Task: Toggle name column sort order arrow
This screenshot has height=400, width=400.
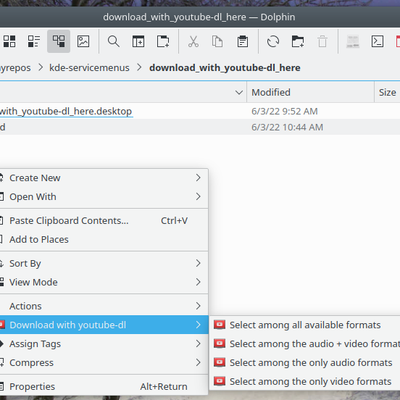Action: click(x=239, y=92)
